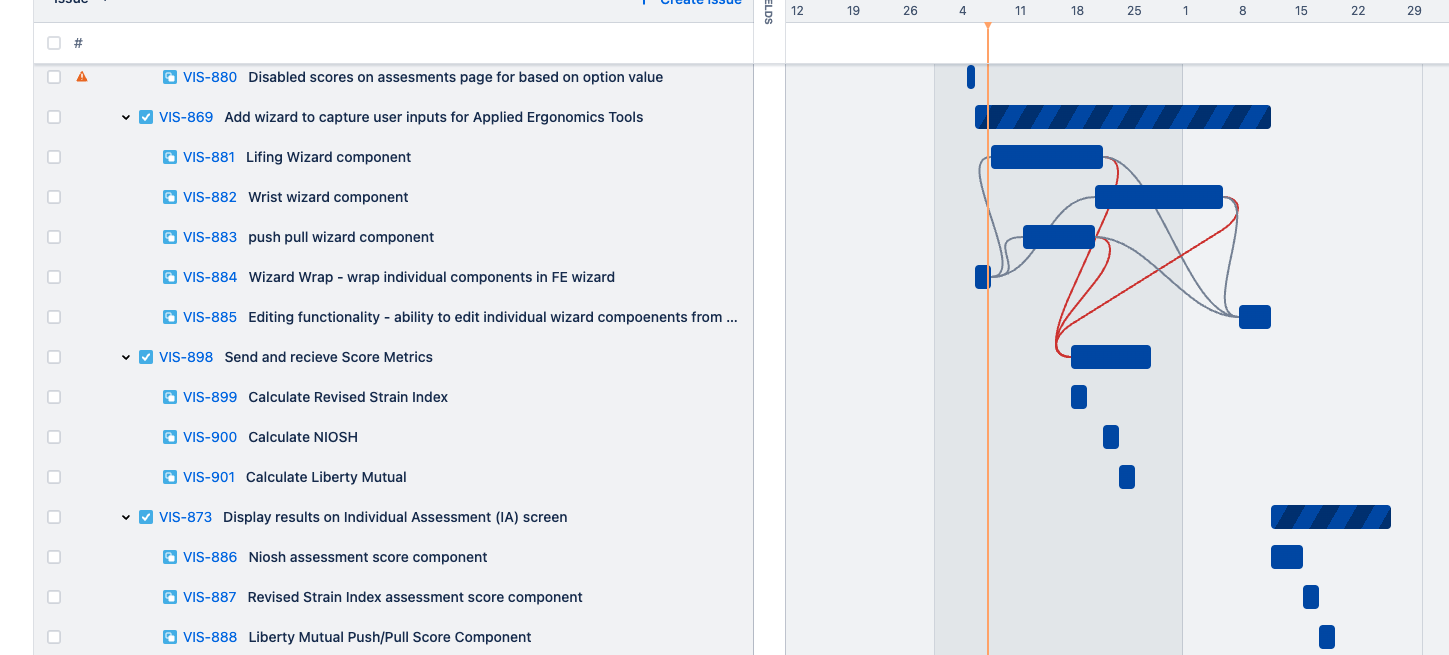Image resolution: width=1449 pixels, height=655 pixels.
Task: Collapse the VIS-869 wizard issue group
Action: tap(126, 117)
